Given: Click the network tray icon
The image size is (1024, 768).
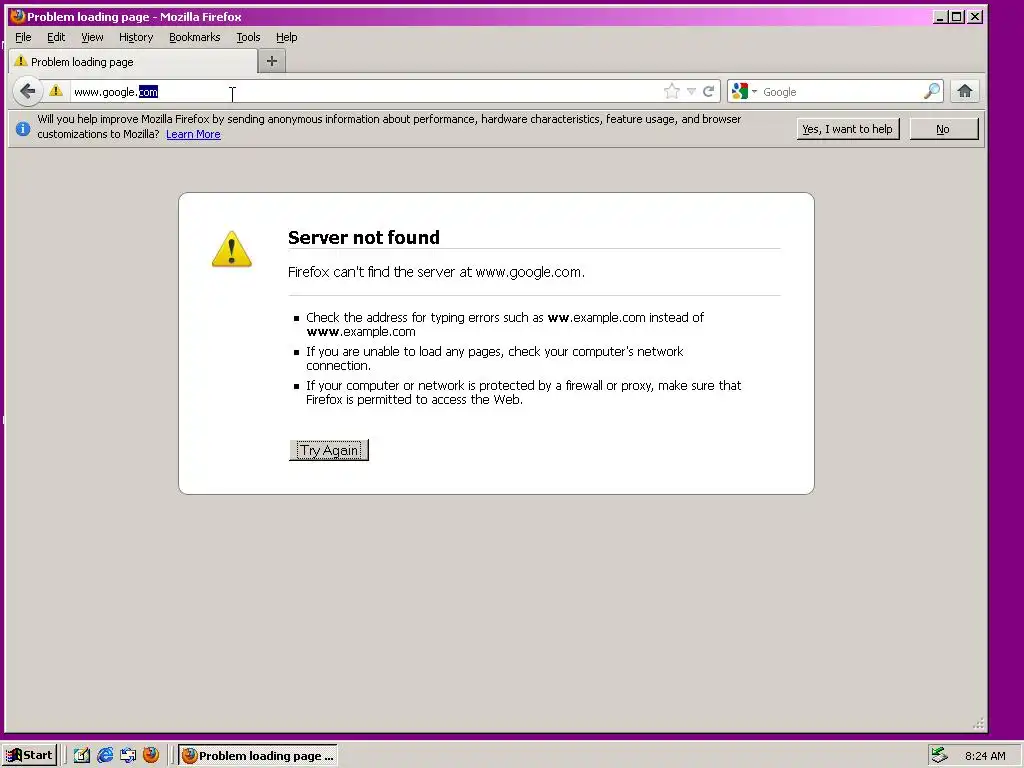Looking at the screenshot, I should 940,755.
